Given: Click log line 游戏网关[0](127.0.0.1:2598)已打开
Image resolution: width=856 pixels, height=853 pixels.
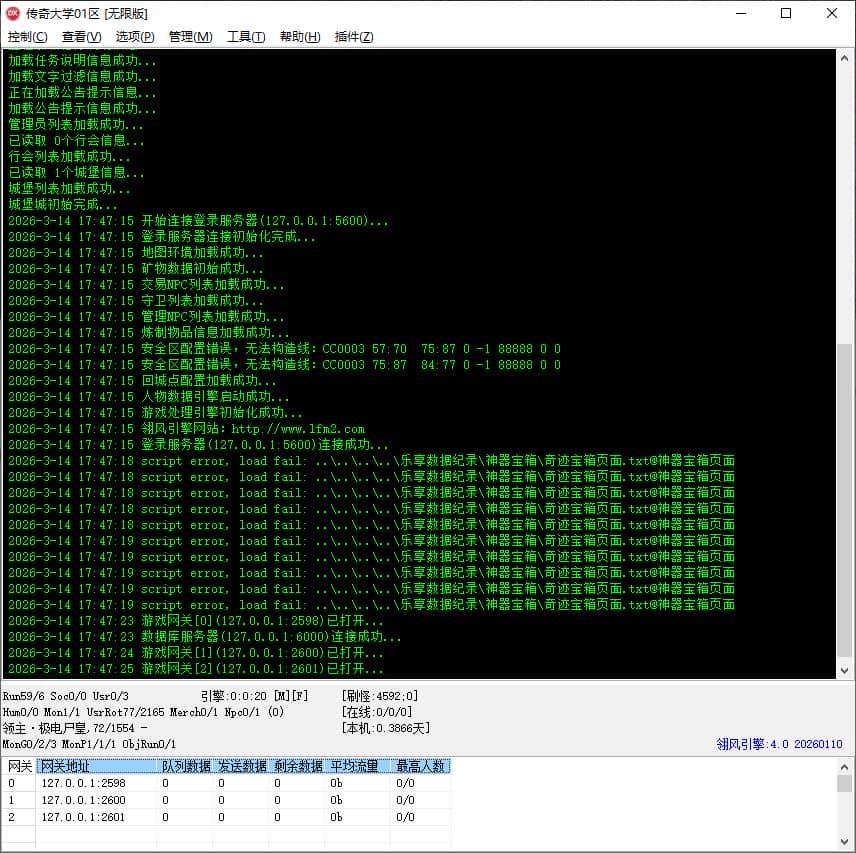Looking at the screenshot, I should click(195, 621).
